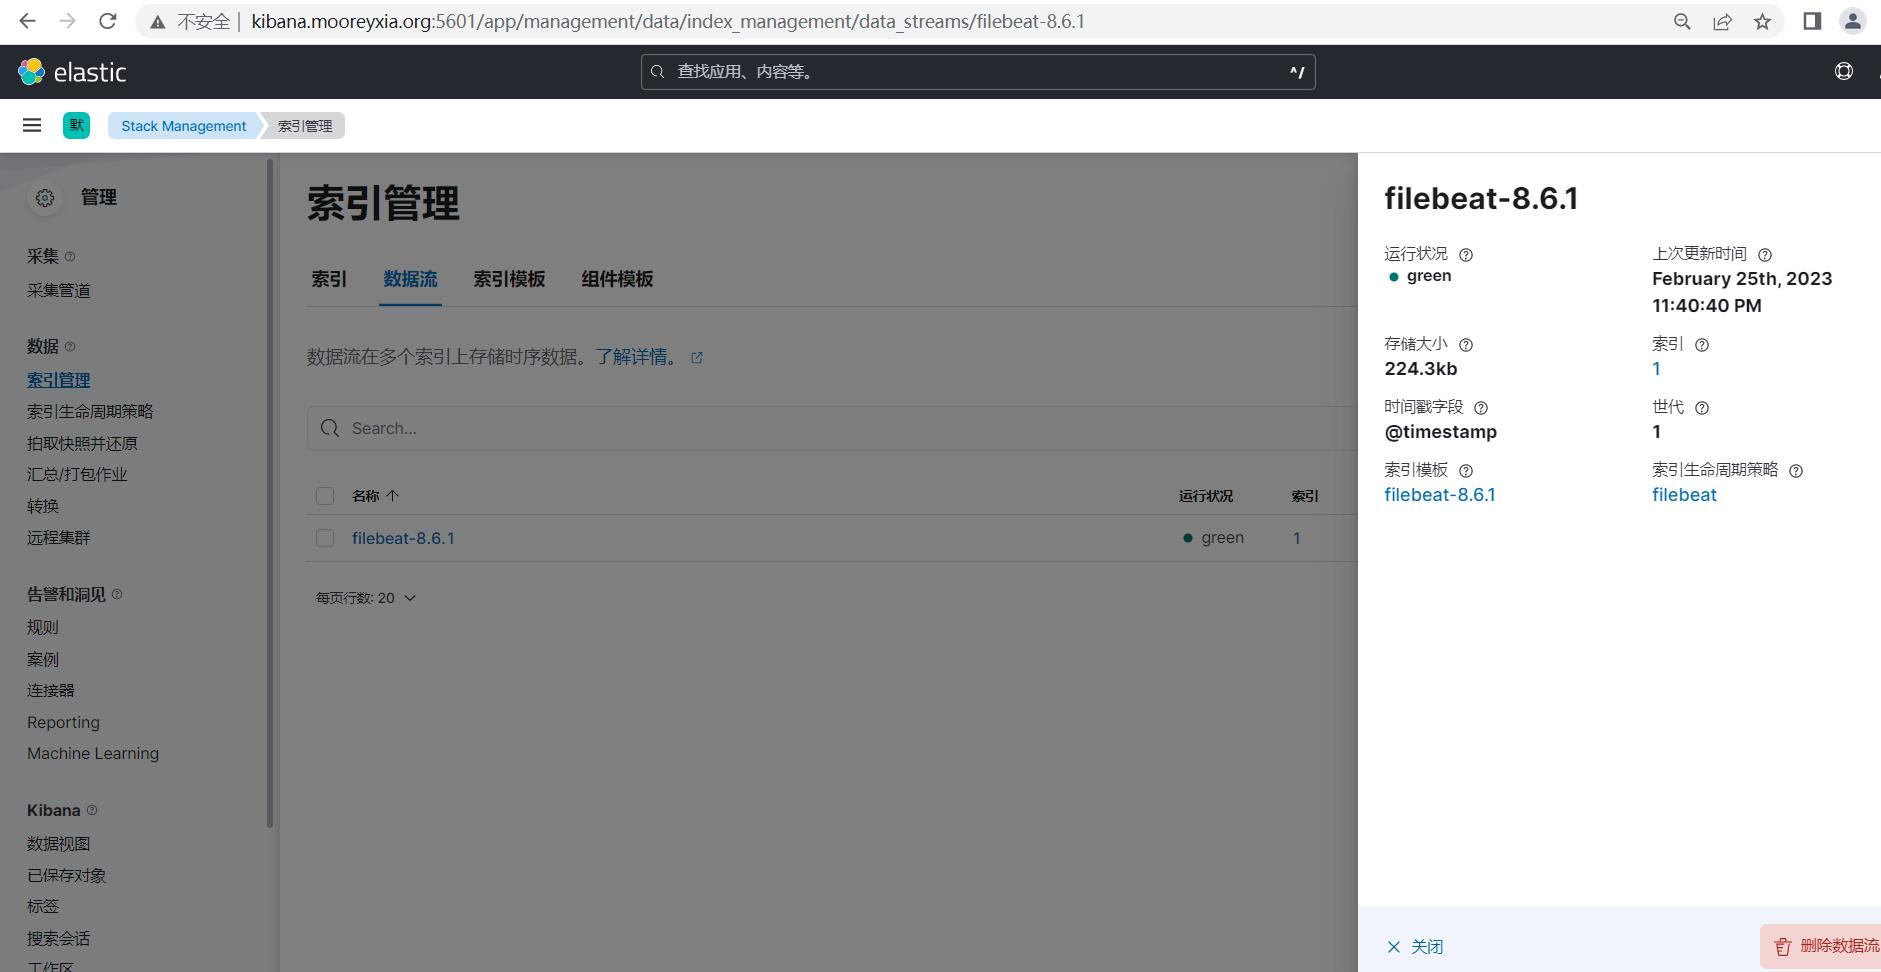Toggle the select-all checkbox in table header

click(325, 496)
